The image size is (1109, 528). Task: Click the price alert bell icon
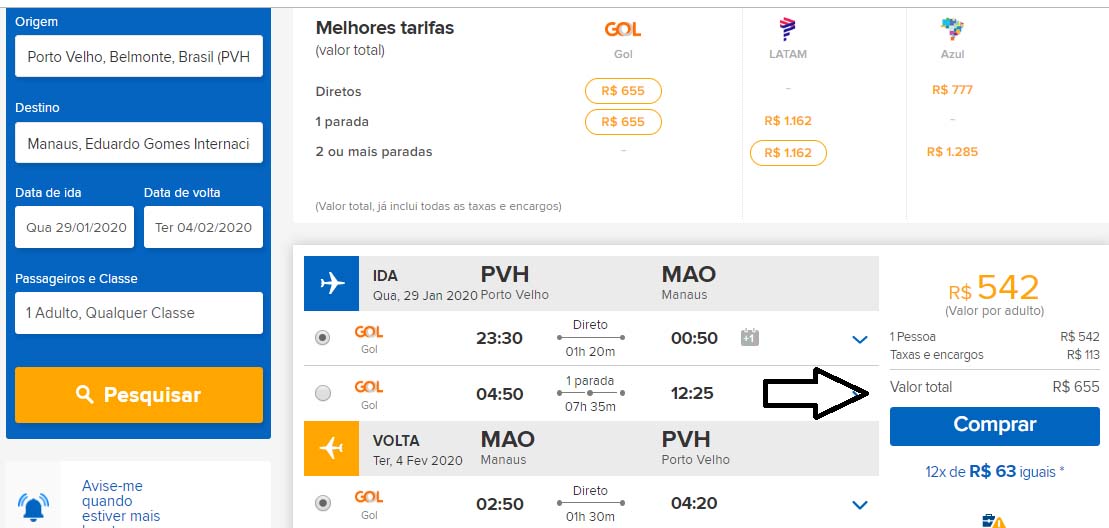[x=33, y=505]
